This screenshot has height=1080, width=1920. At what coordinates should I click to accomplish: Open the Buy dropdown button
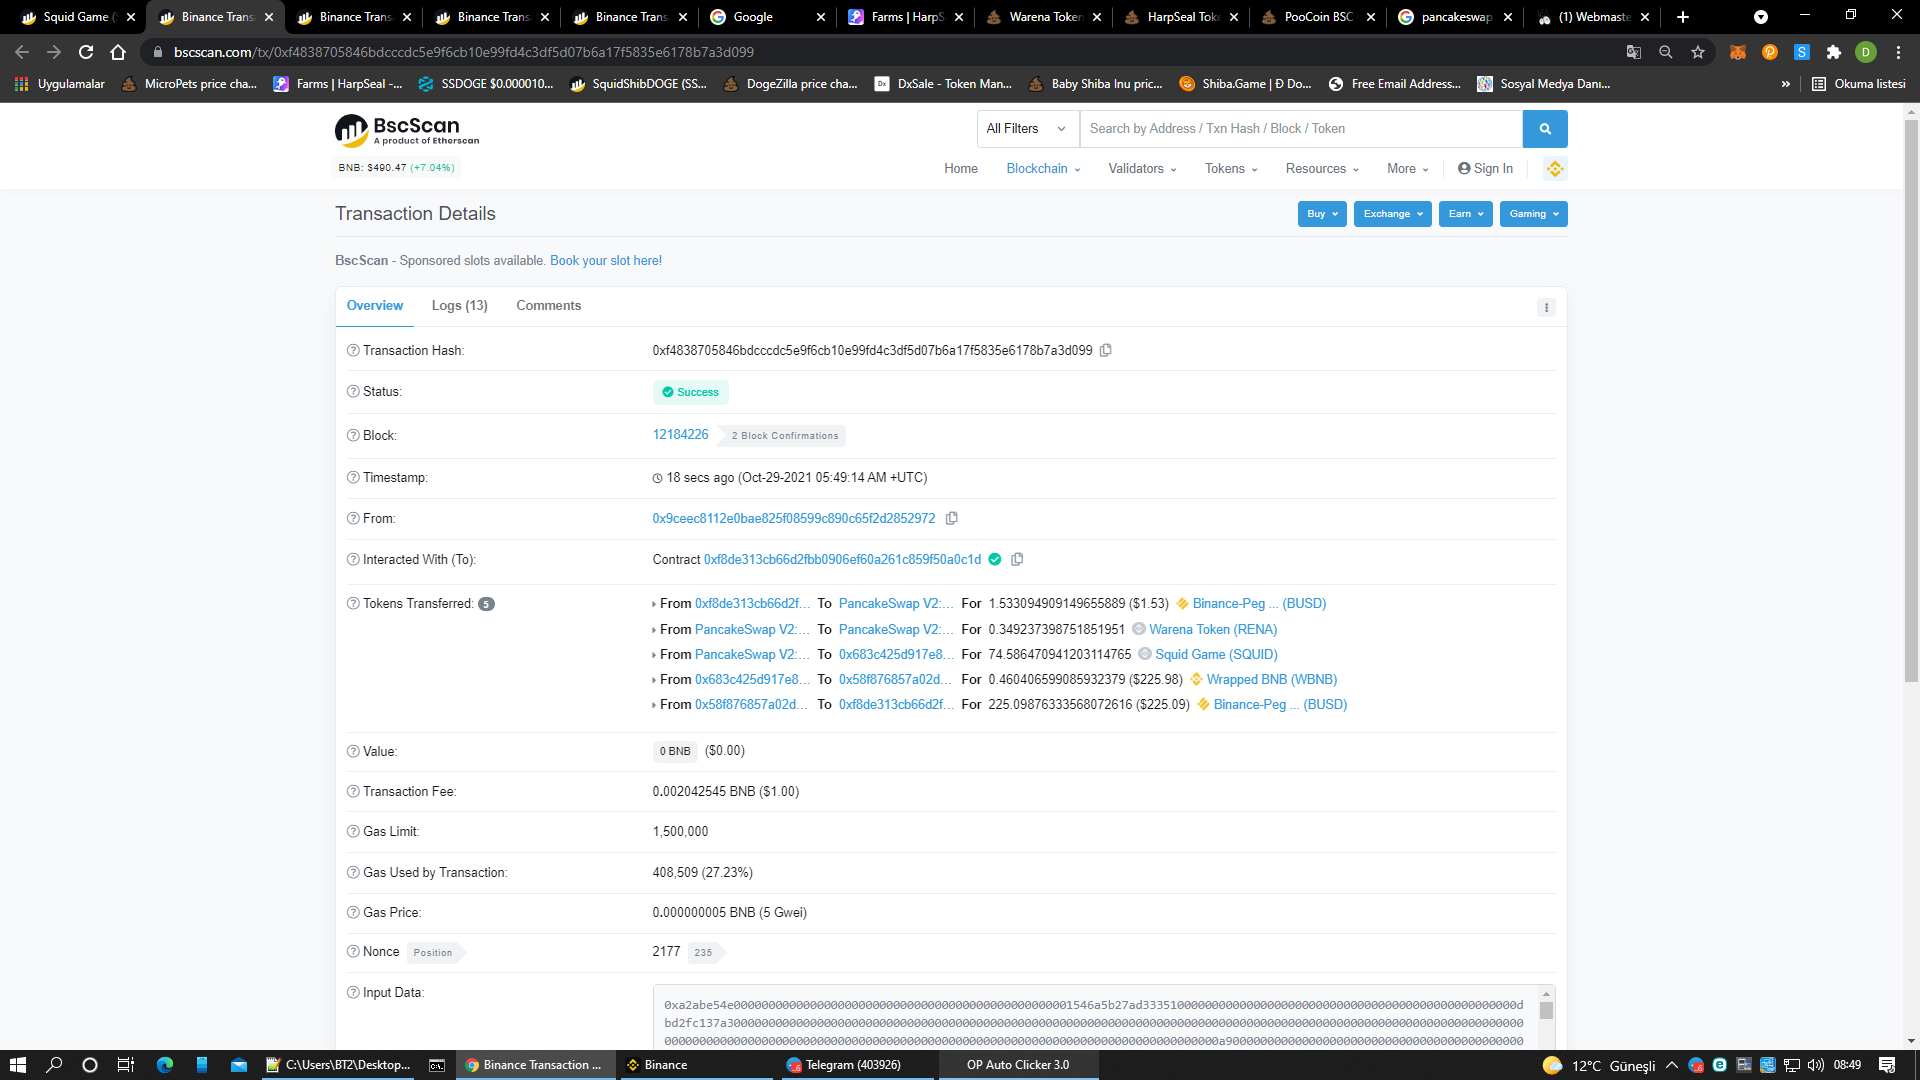[1322, 214]
